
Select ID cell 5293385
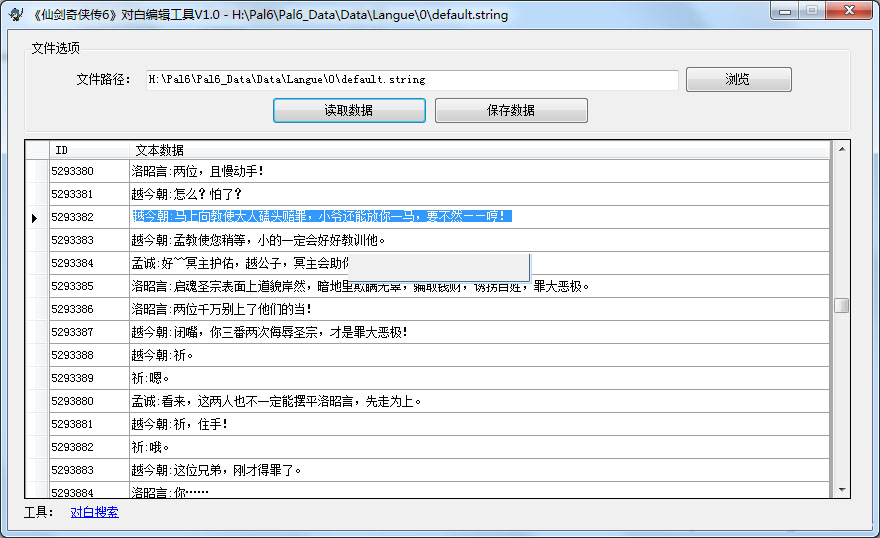tap(89, 286)
